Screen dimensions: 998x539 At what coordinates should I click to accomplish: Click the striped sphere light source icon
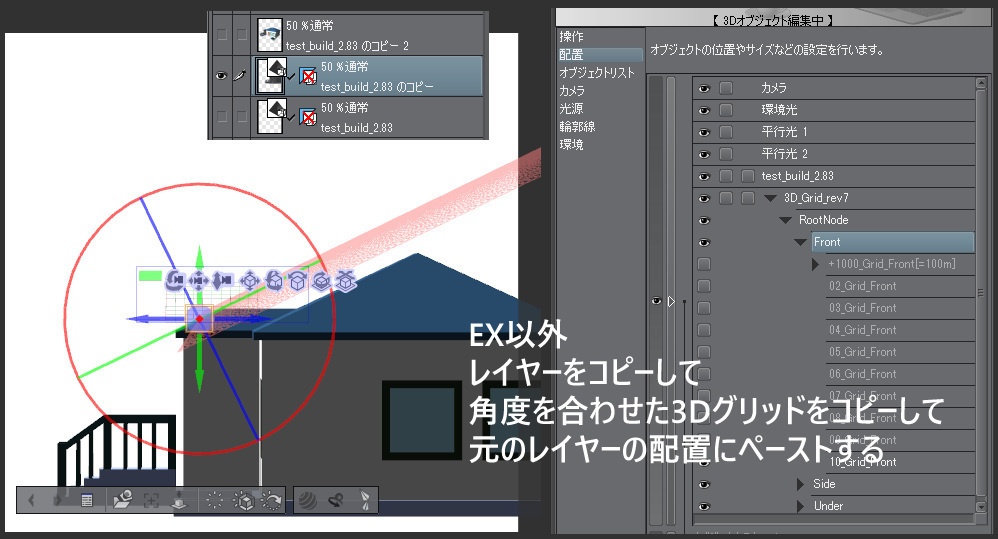[307, 501]
